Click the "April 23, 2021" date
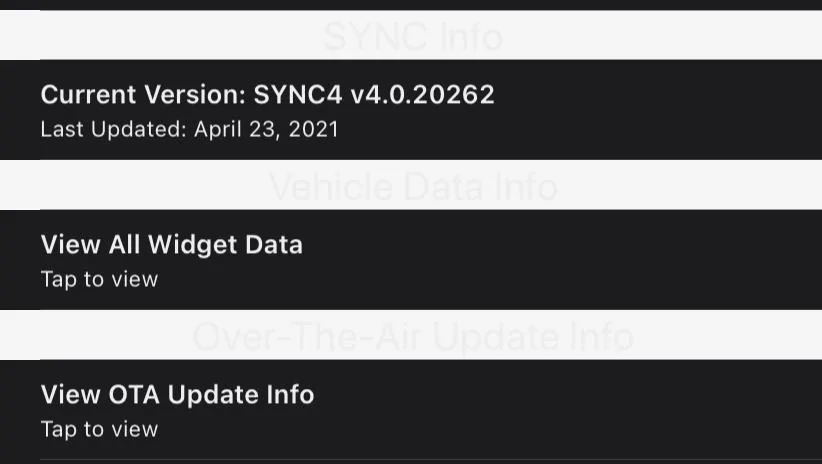This screenshot has height=464, width=822. coord(266,130)
